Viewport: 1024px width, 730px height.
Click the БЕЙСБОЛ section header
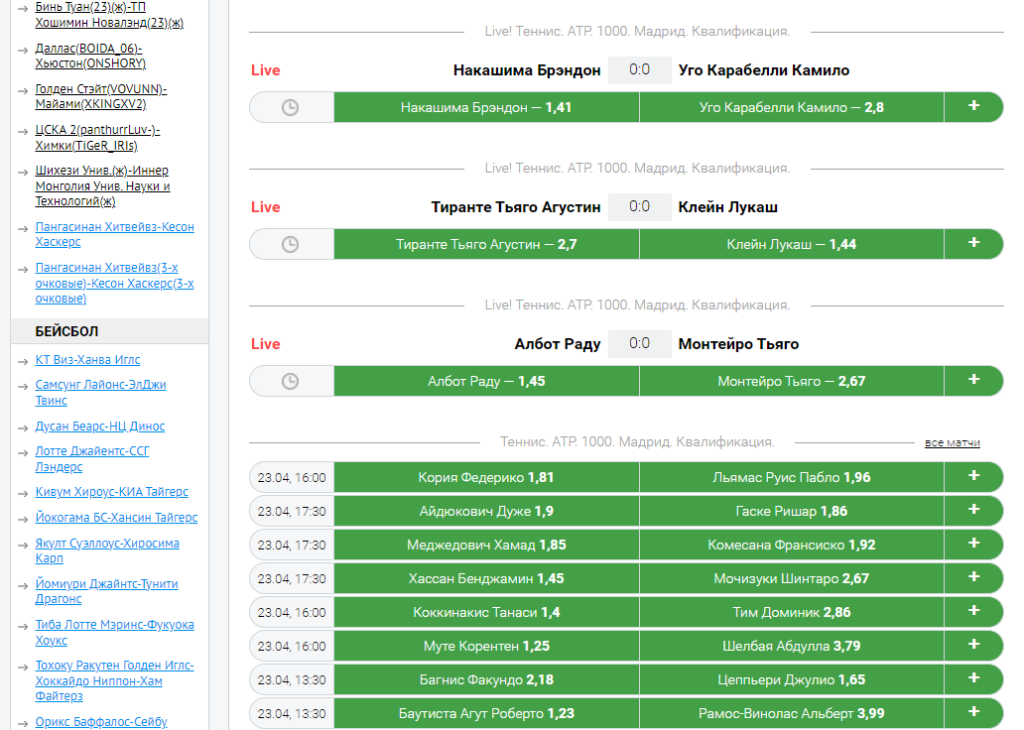(x=109, y=331)
